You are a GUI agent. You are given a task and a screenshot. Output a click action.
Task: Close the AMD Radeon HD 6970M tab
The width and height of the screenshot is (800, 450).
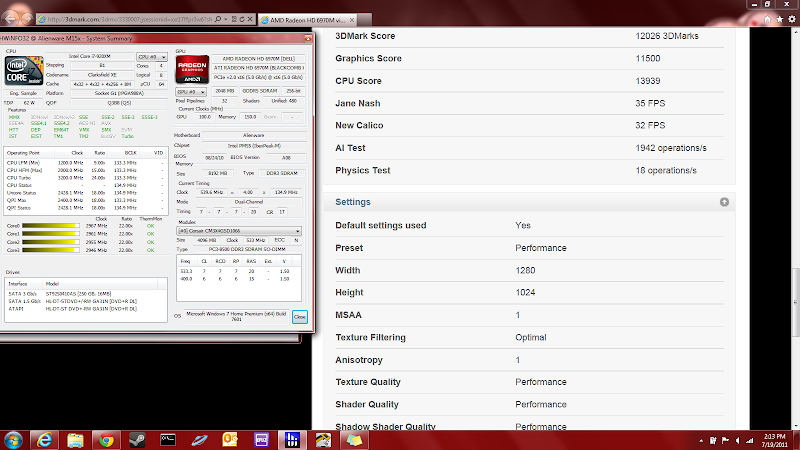click(352, 20)
